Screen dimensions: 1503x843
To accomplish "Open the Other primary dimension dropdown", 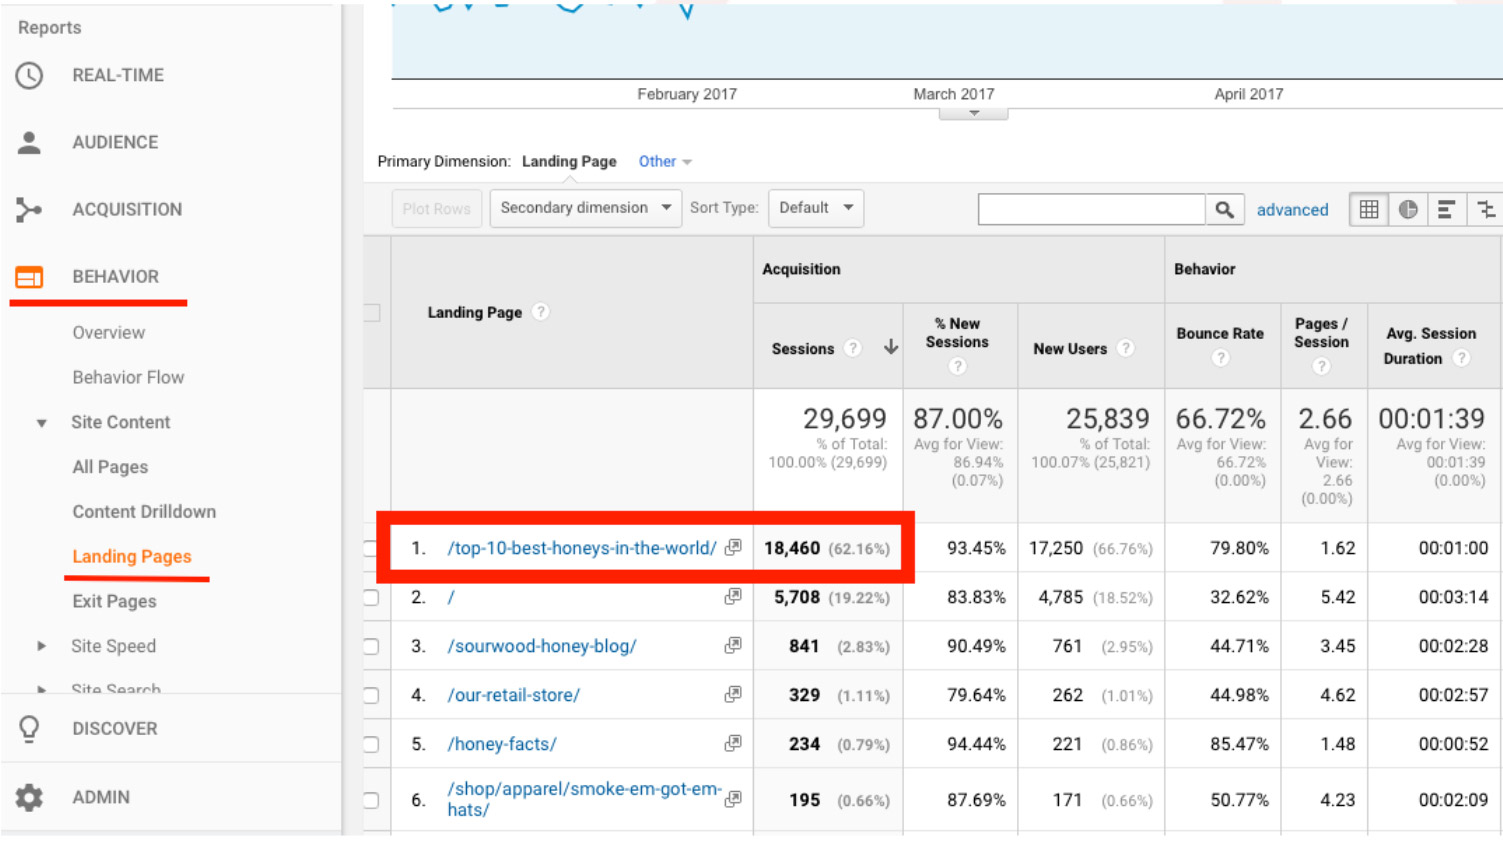I will tap(665, 161).
